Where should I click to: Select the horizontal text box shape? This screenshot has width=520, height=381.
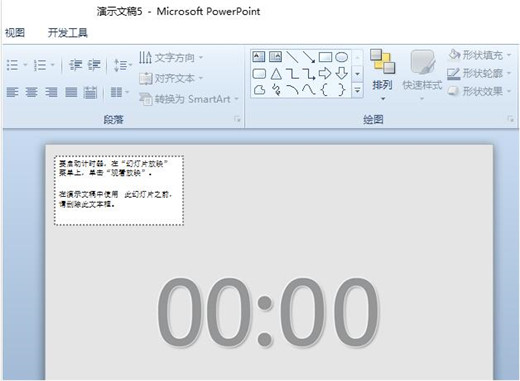point(259,57)
